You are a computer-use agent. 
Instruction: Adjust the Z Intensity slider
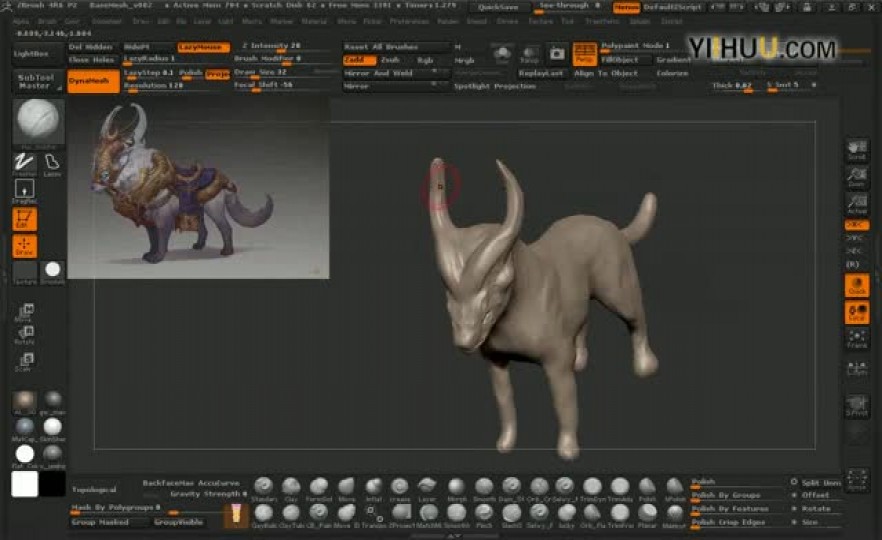pos(285,47)
